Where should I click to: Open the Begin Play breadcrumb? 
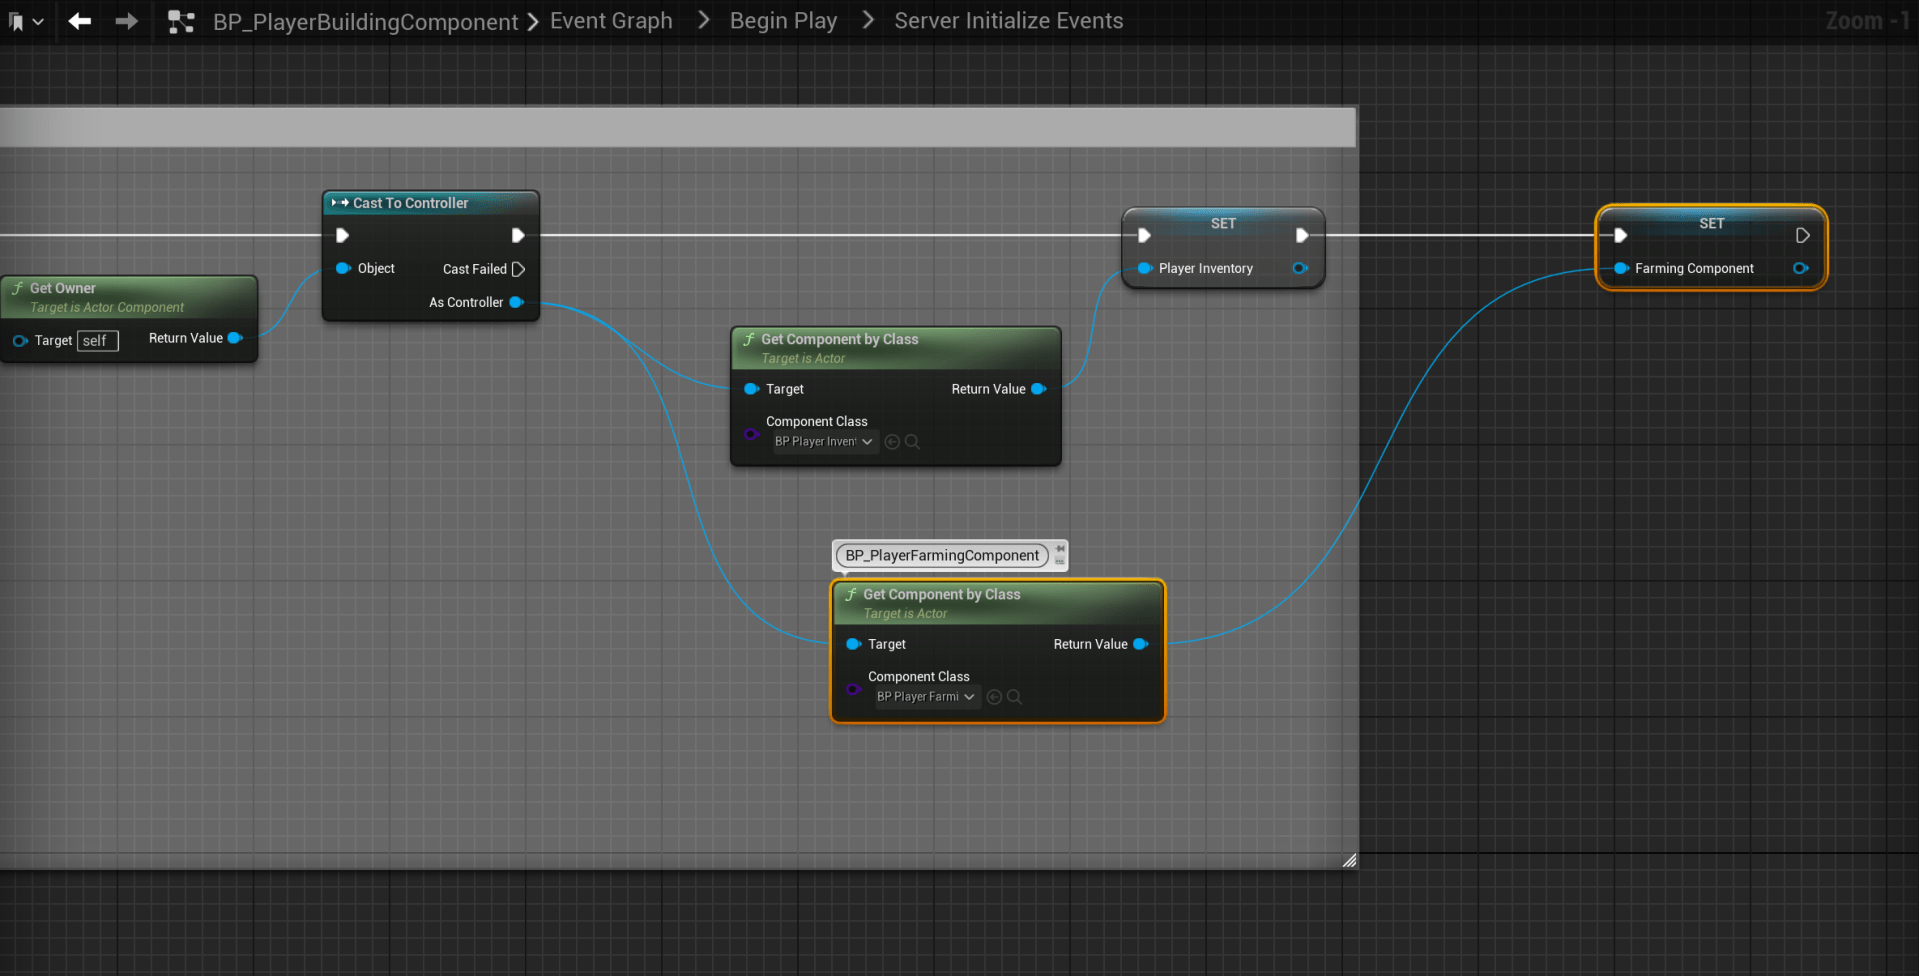tap(783, 21)
